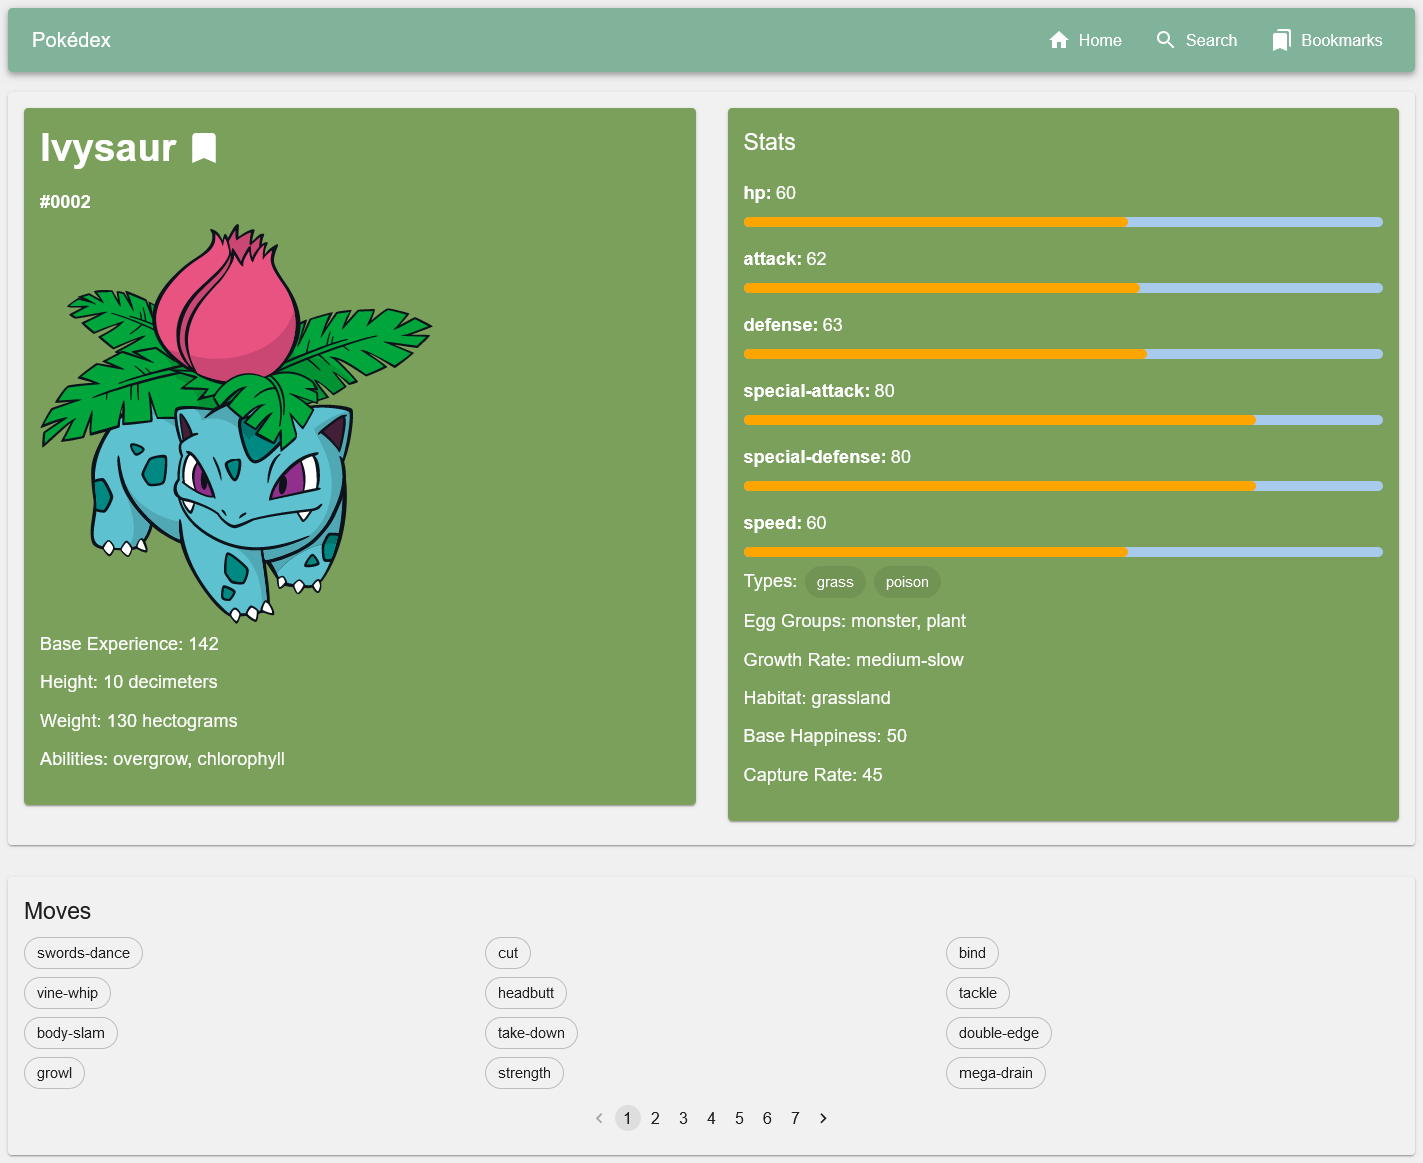
Task: Click the Pokédex title link
Action: (71, 40)
